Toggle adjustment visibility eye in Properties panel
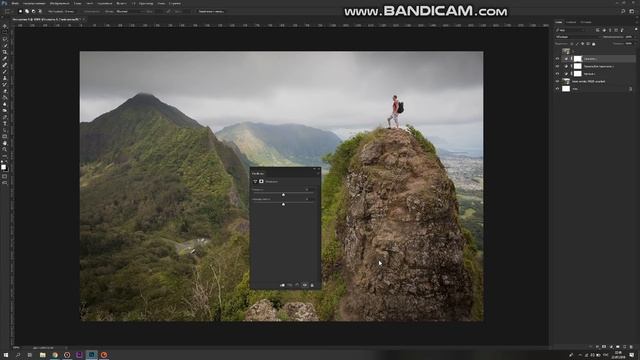This screenshot has width=640, height=360. 304,285
